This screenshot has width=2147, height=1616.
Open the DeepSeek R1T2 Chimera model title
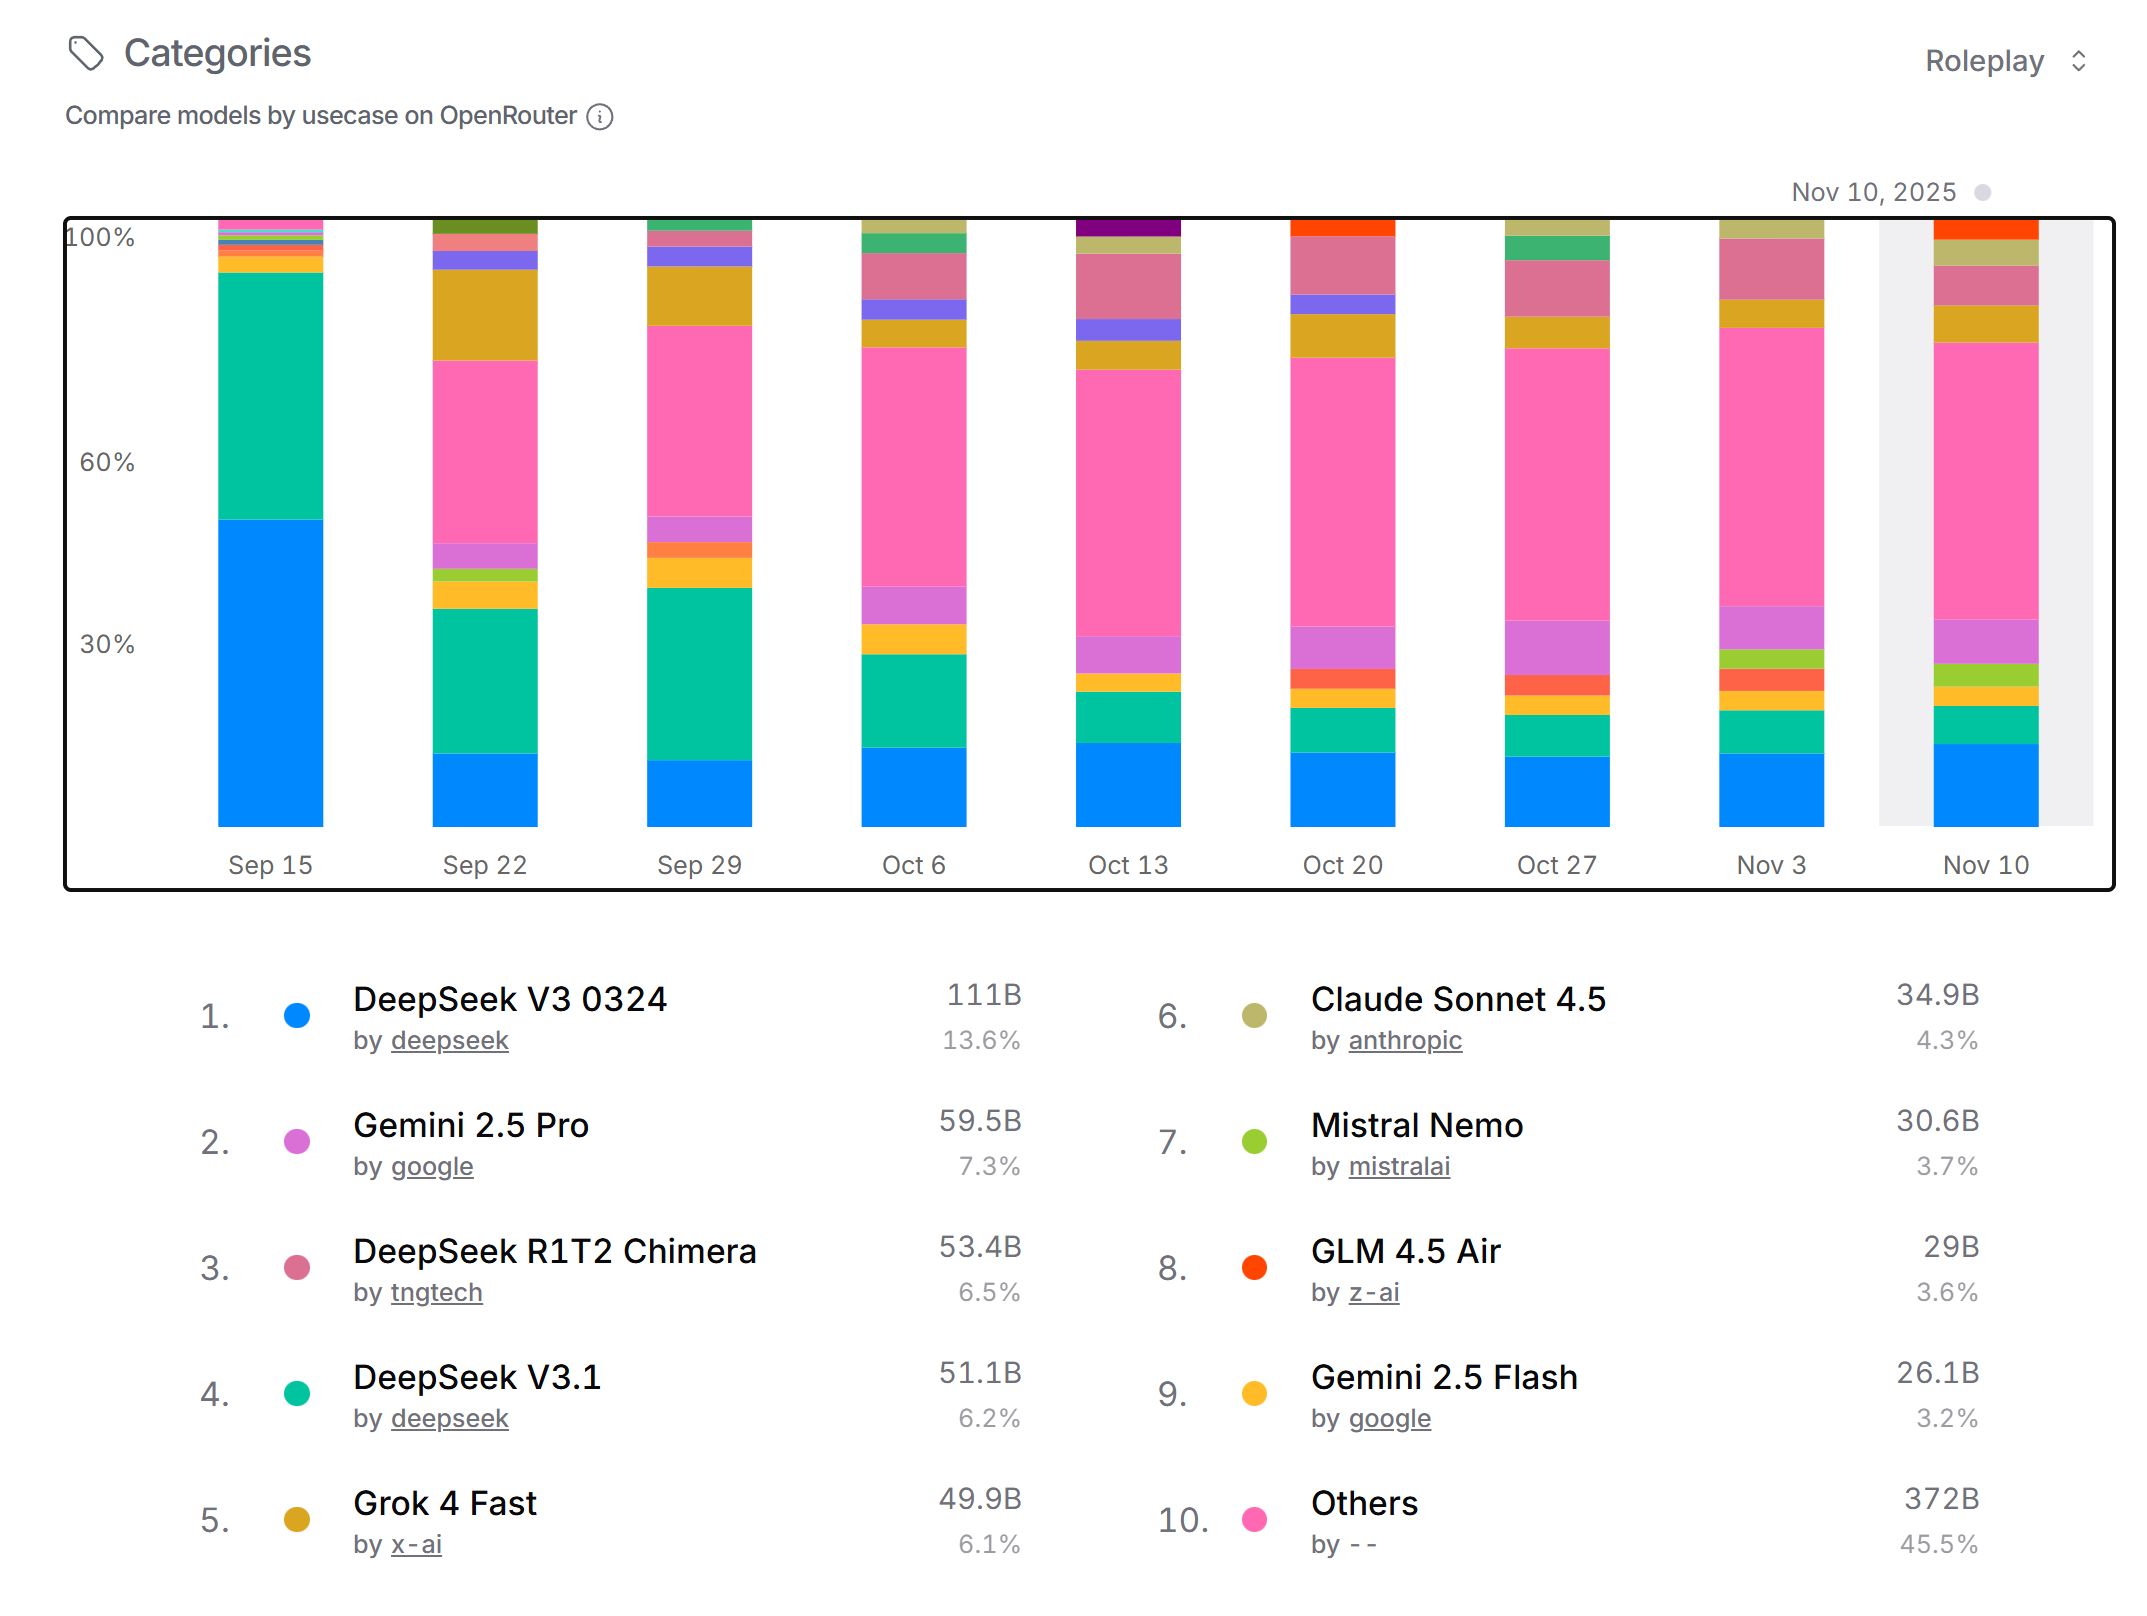[x=555, y=1251]
